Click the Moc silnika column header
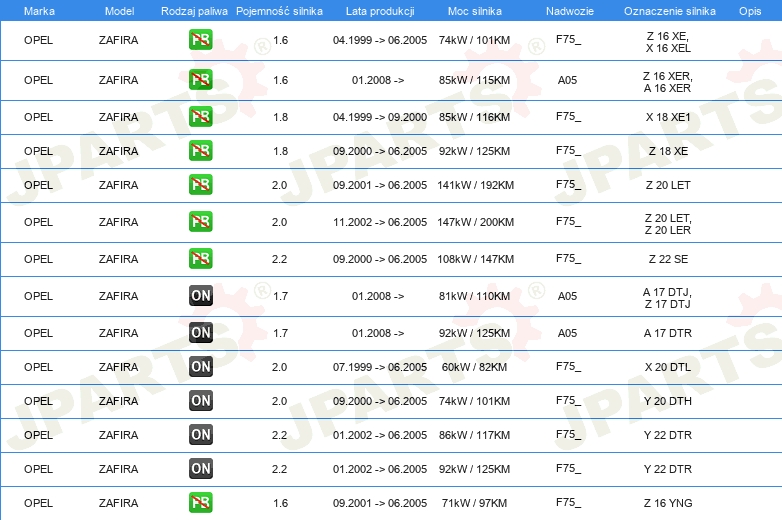 pos(475,11)
